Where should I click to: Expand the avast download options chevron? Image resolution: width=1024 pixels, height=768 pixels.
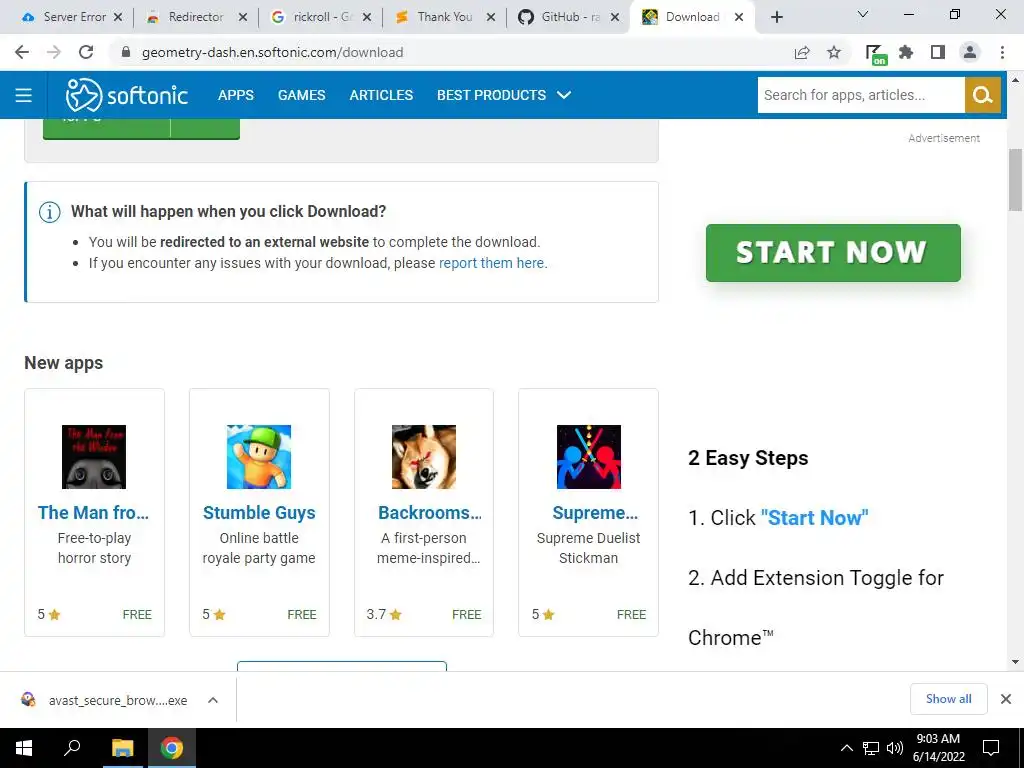pyautogui.click(x=213, y=700)
